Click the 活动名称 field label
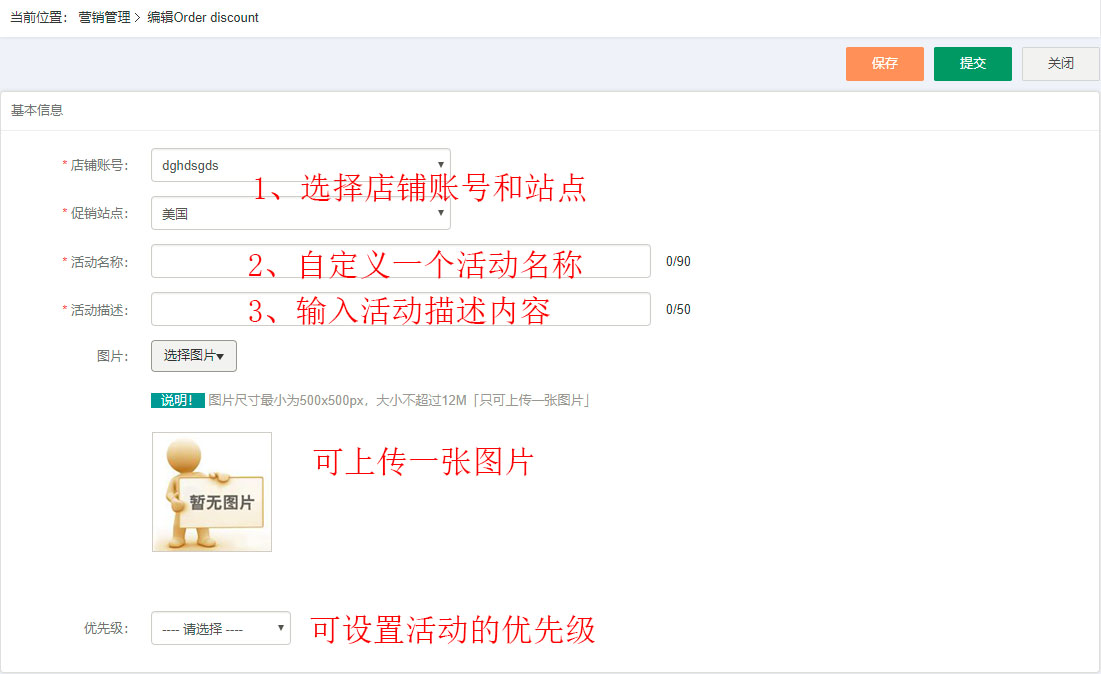The image size is (1101, 674). [x=99, y=262]
